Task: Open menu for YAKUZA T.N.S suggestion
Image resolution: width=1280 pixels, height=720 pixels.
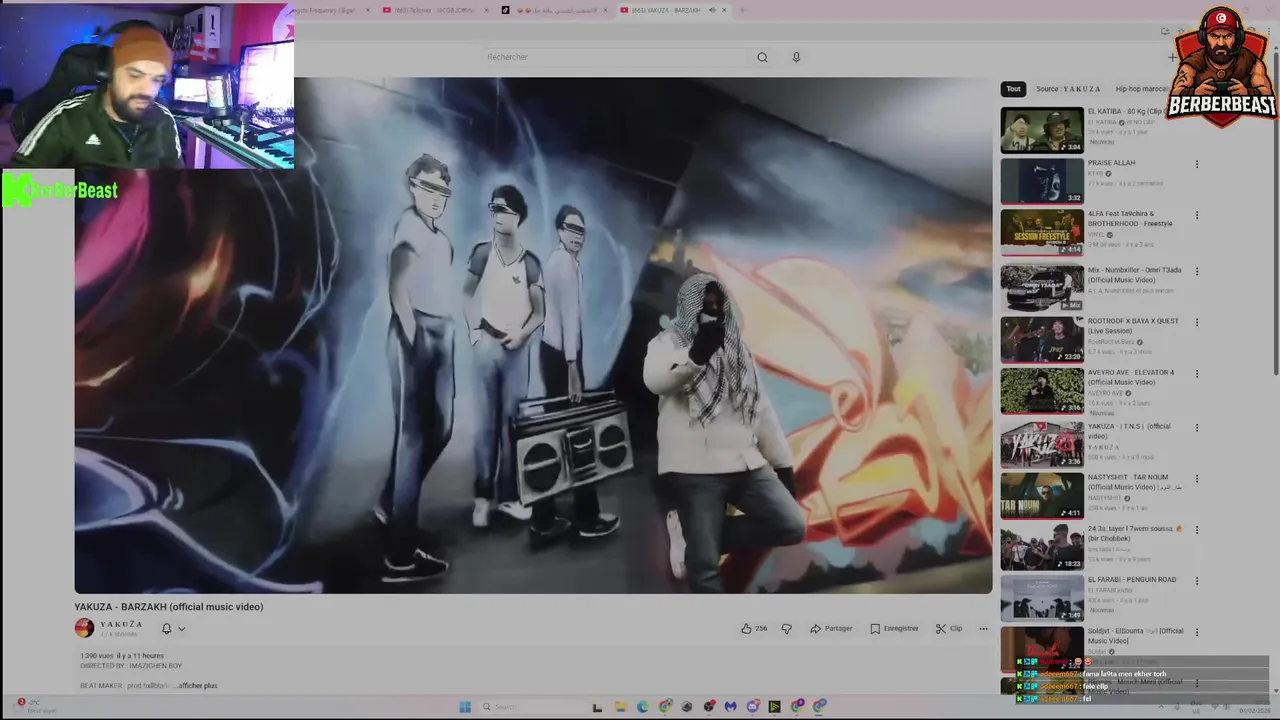Action: 1196,427
